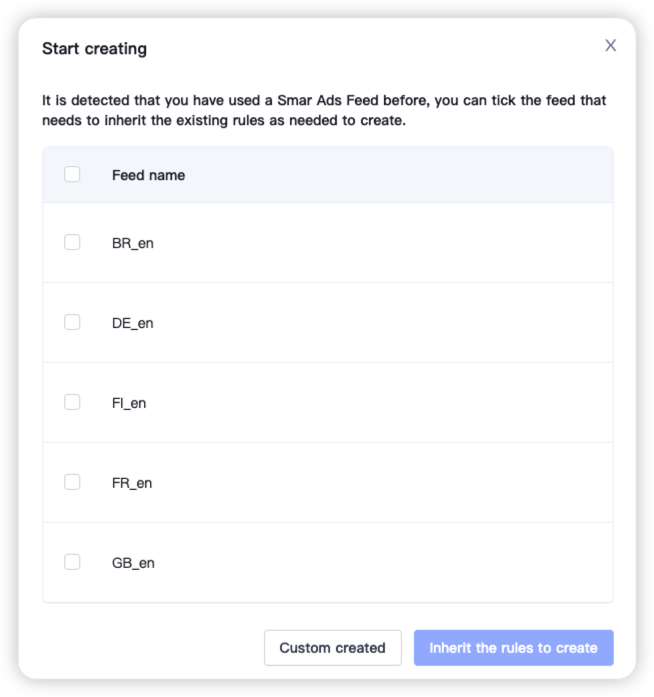
Task: Click the Feed name column header
Action: tap(148, 175)
